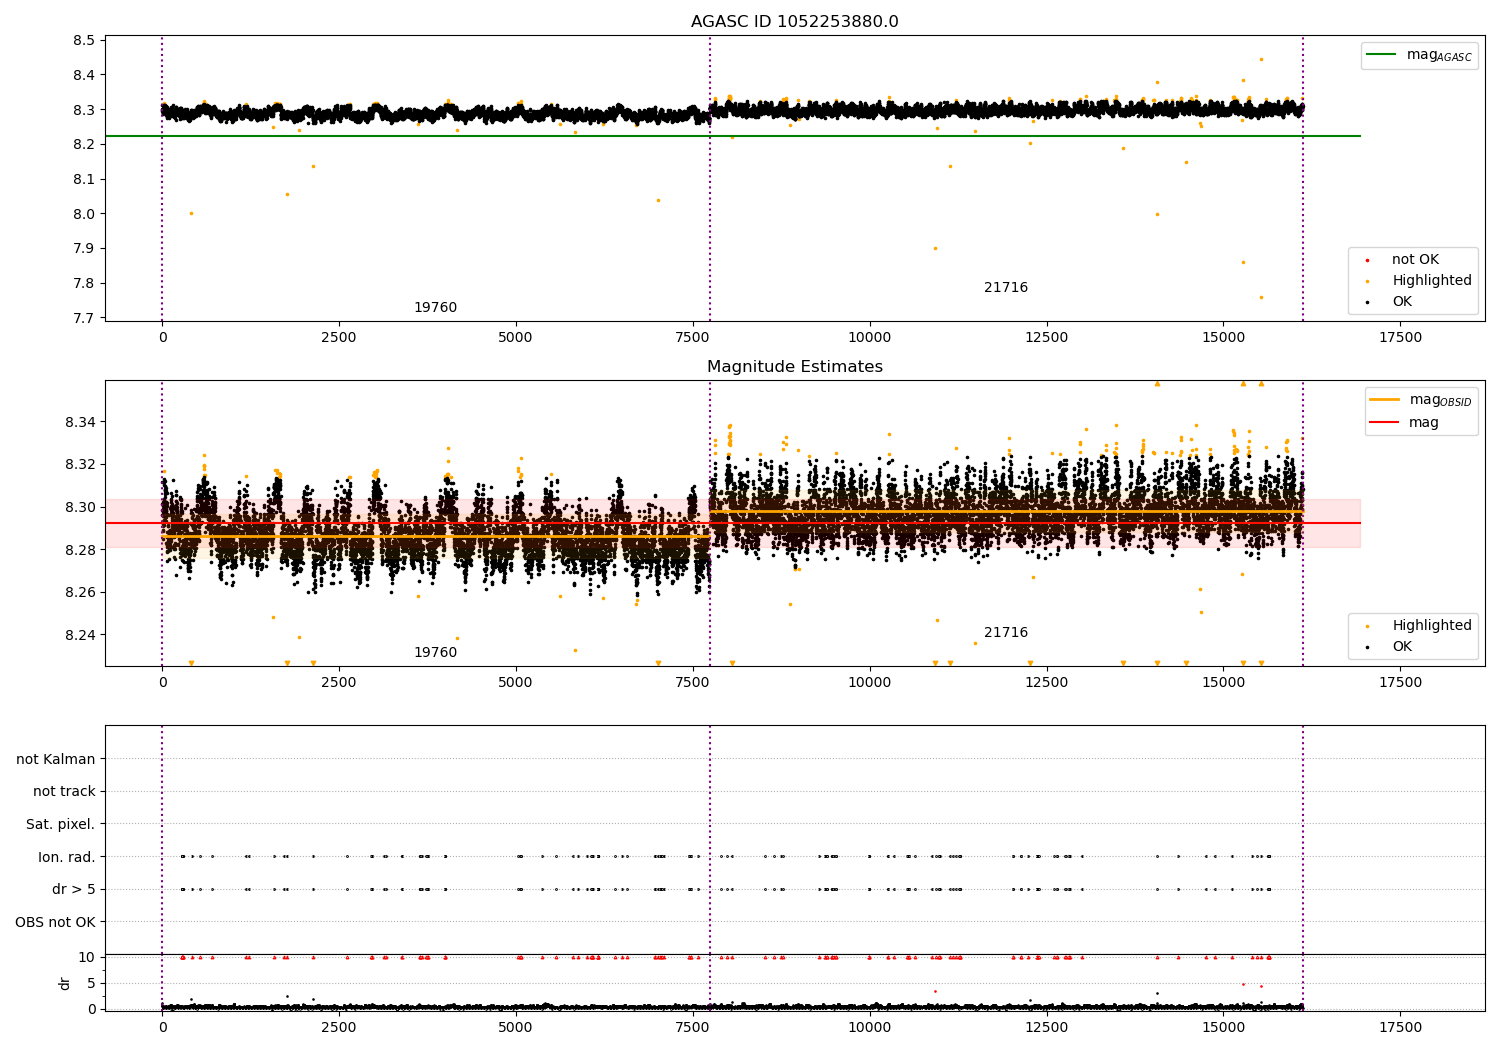Image resolution: width=1500 pixels, height=1050 pixels.
Task: Click the 'not track' row label
Action: pos(64,792)
